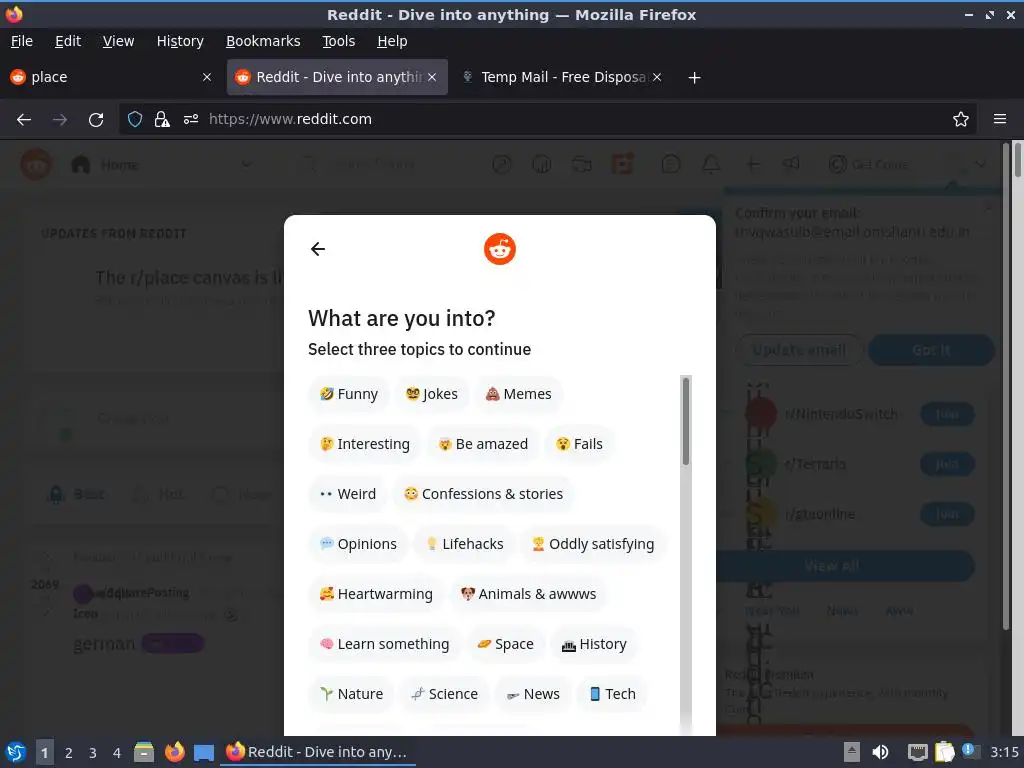Click the site security padlock icon
The image size is (1024, 768).
coord(162,119)
